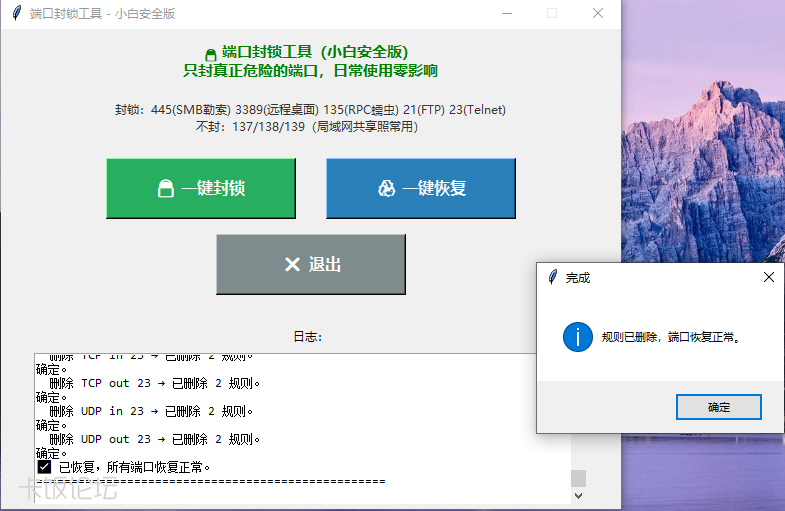The image size is (785, 511).
Task: Close the 完成 dialog via its X
Action: (769, 277)
